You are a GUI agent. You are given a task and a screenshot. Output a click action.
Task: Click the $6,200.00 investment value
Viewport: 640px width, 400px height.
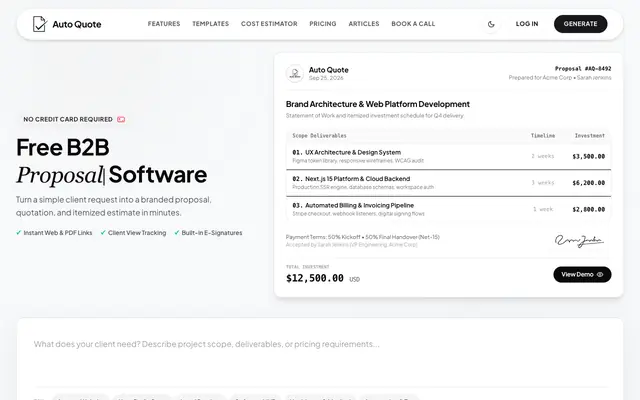(589, 183)
